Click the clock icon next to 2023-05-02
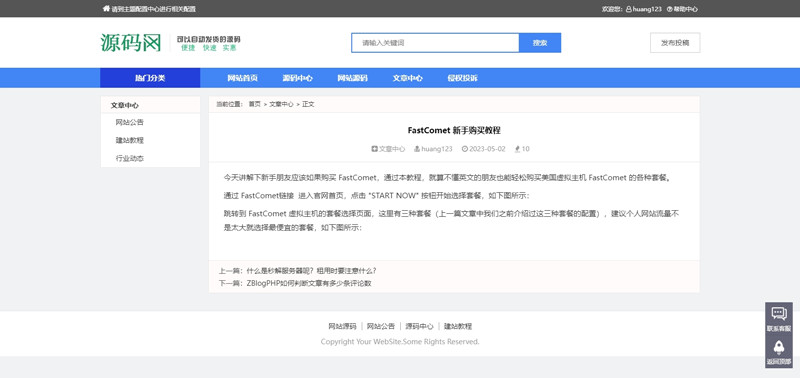Viewport: 800px width, 378px height. pos(464,149)
